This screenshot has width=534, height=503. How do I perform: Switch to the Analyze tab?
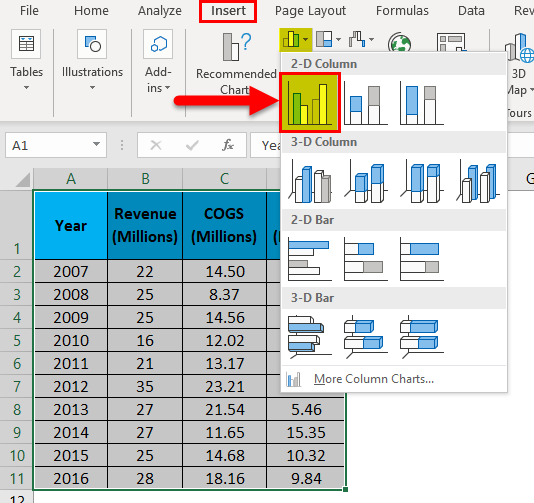(160, 11)
